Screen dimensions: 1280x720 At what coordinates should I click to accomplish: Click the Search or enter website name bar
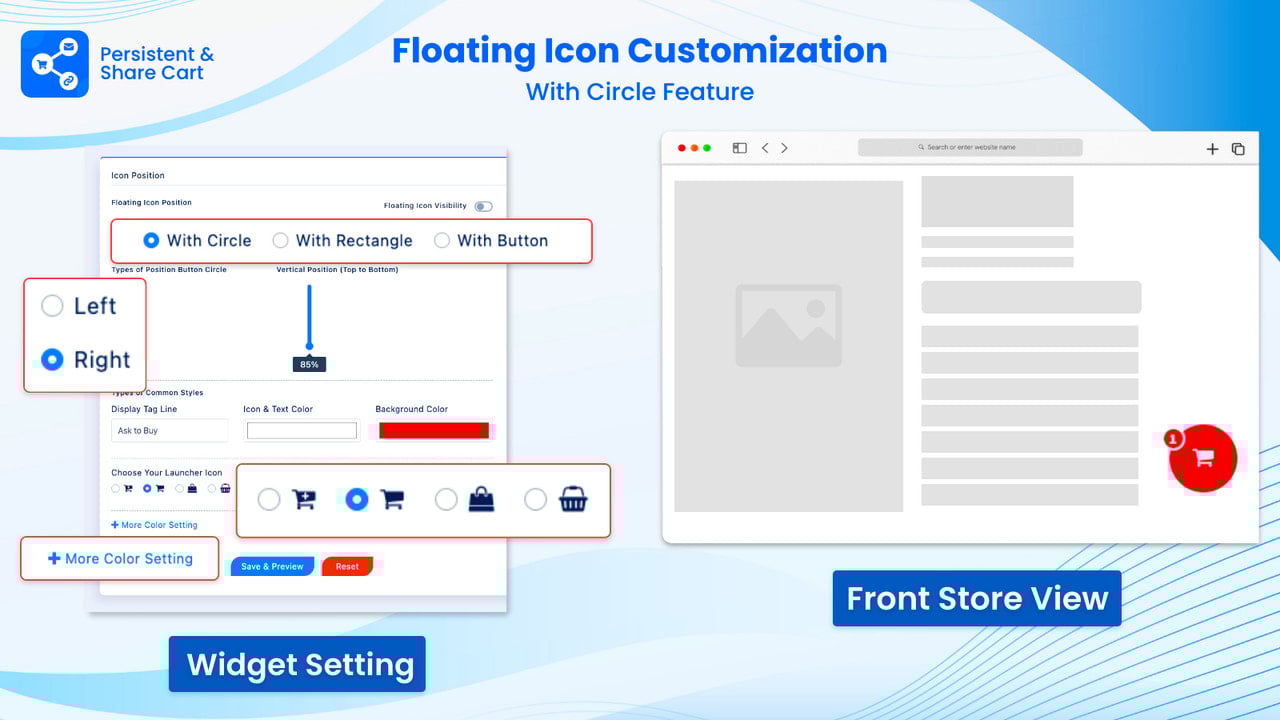pos(970,147)
